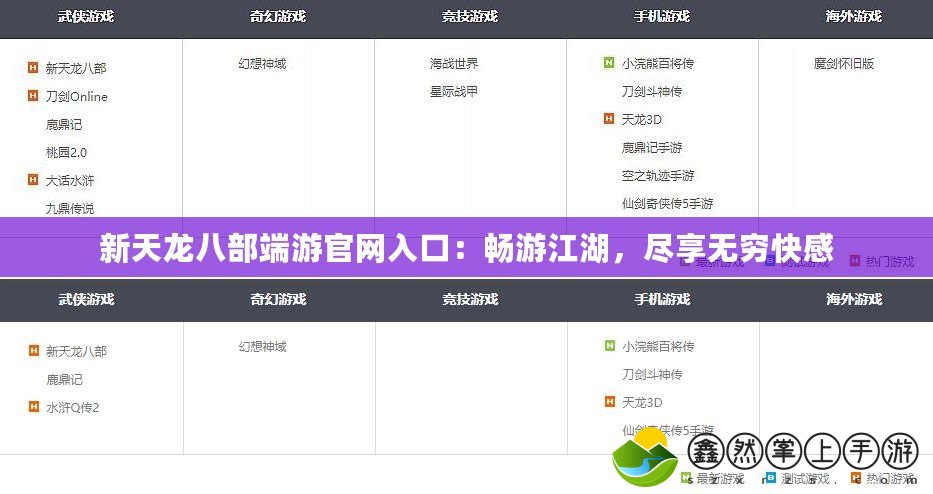Select 手机游戏 header in the lower panel

coord(662,299)
